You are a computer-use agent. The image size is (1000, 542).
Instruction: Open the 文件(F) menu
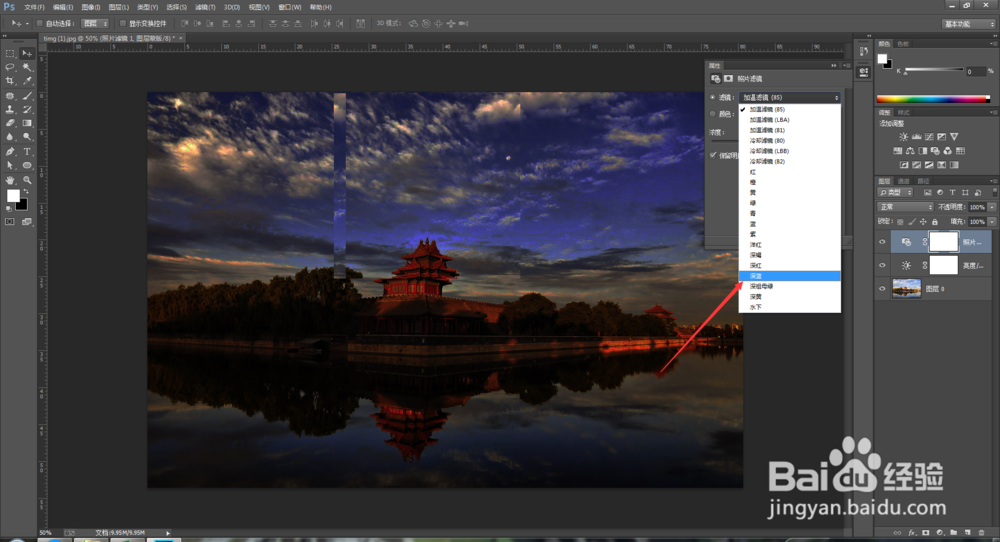pyautogui.click(x=34, y=7)
